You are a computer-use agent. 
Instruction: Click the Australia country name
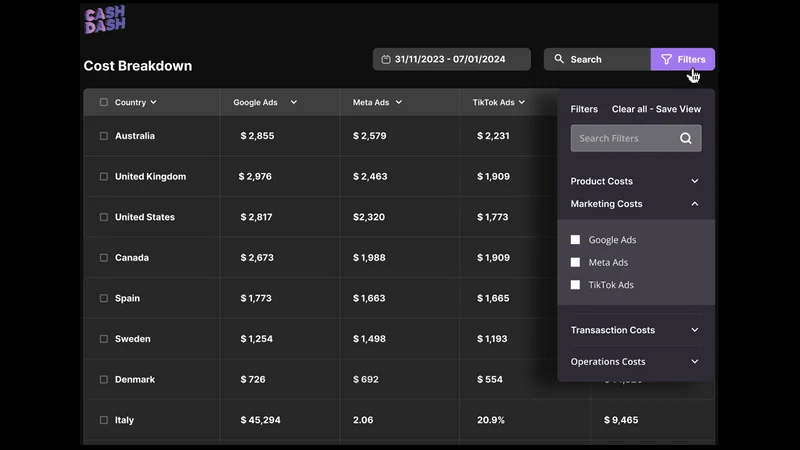(135, 136)
